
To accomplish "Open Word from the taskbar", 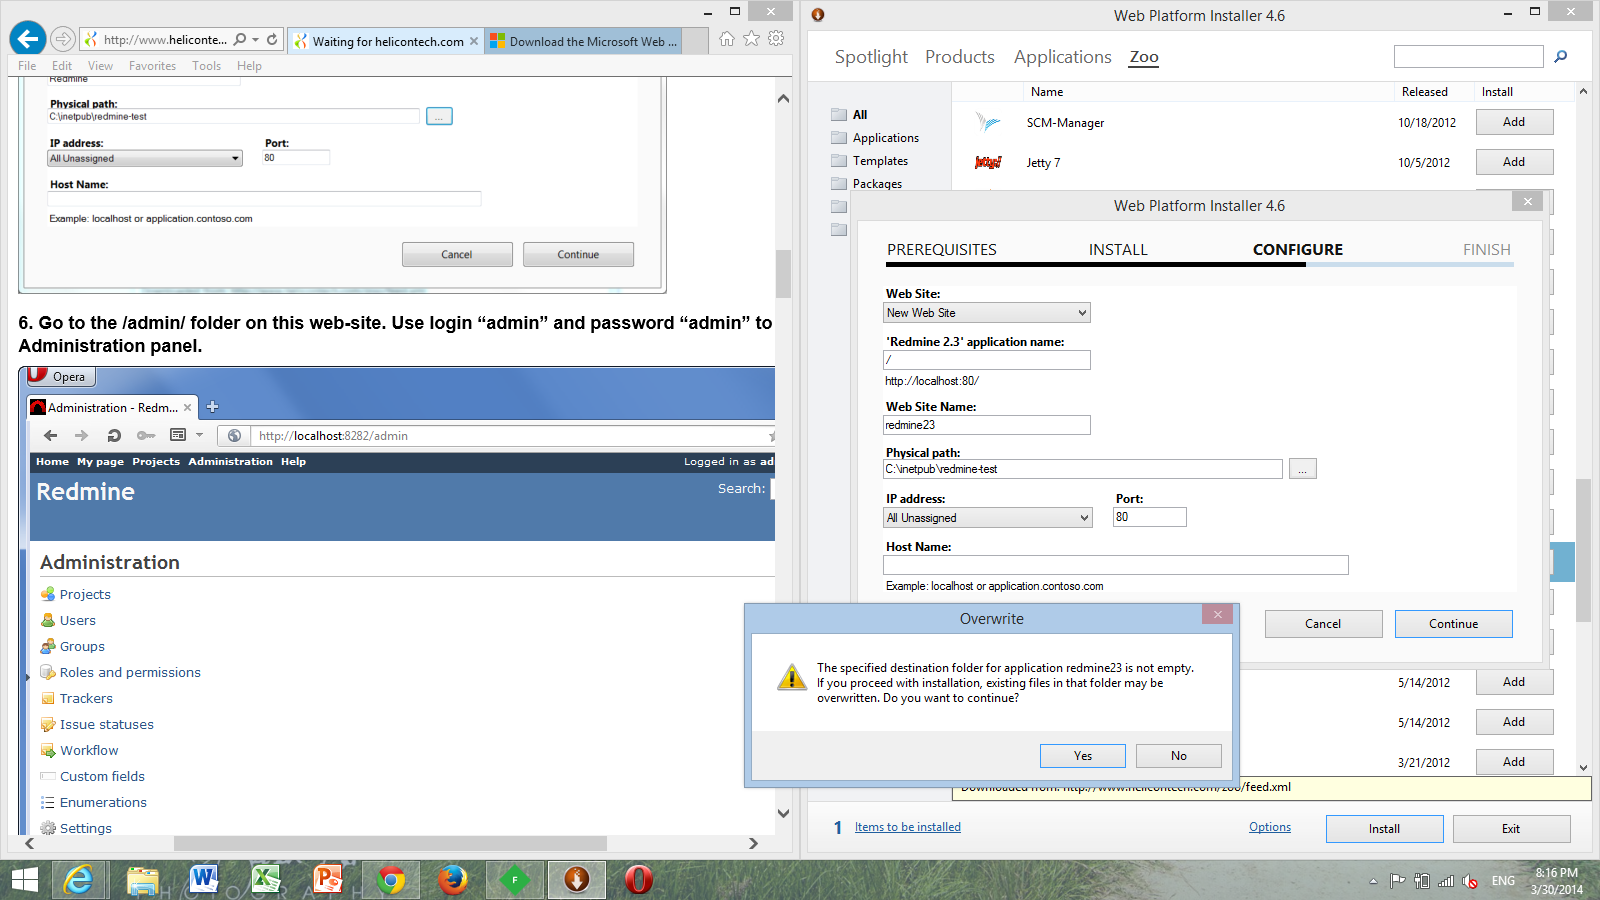I will (x=204, y=880).
